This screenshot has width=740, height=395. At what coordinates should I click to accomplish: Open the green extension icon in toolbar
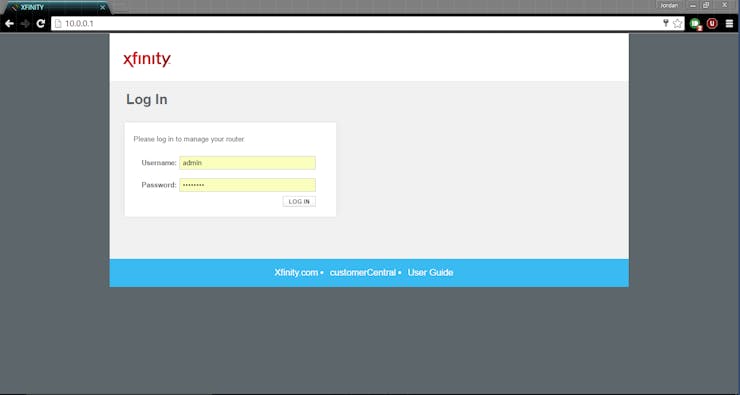coord(695,24)
